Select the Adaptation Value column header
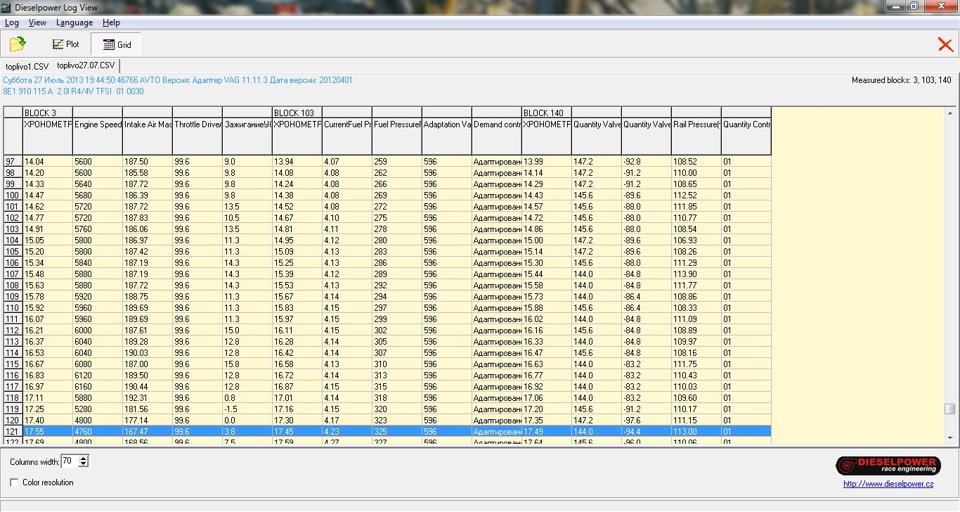This screenshot has height=512, width=960. [447, 136]
